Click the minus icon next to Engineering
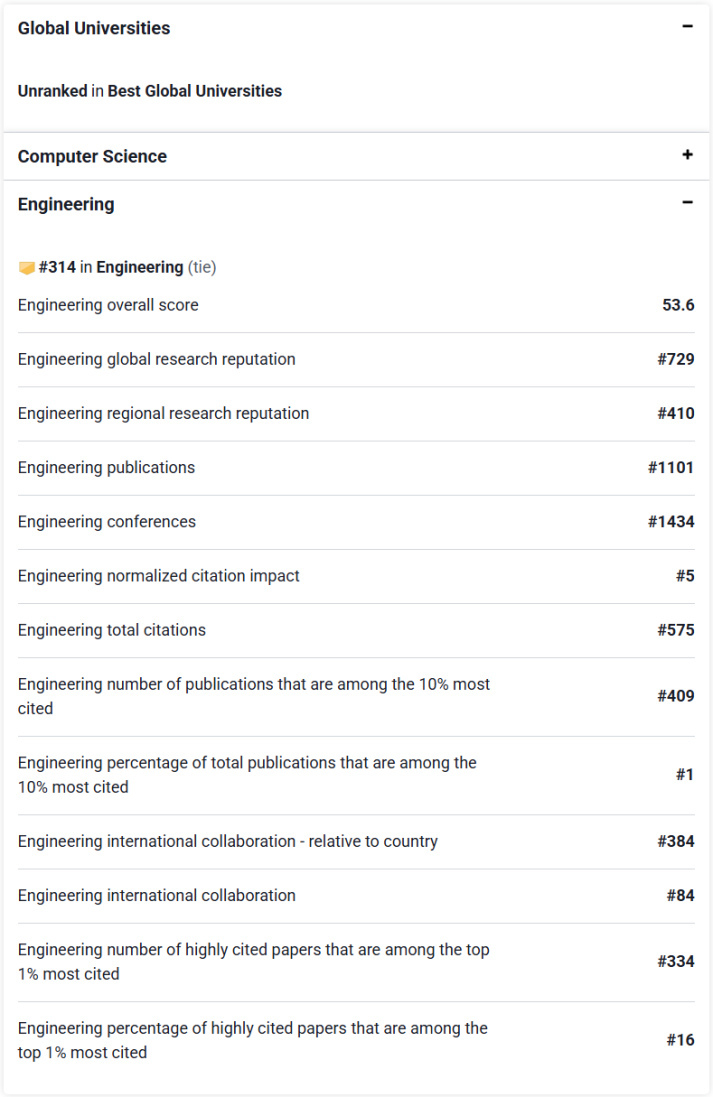Screen dimensions: 713x1097 687,202
